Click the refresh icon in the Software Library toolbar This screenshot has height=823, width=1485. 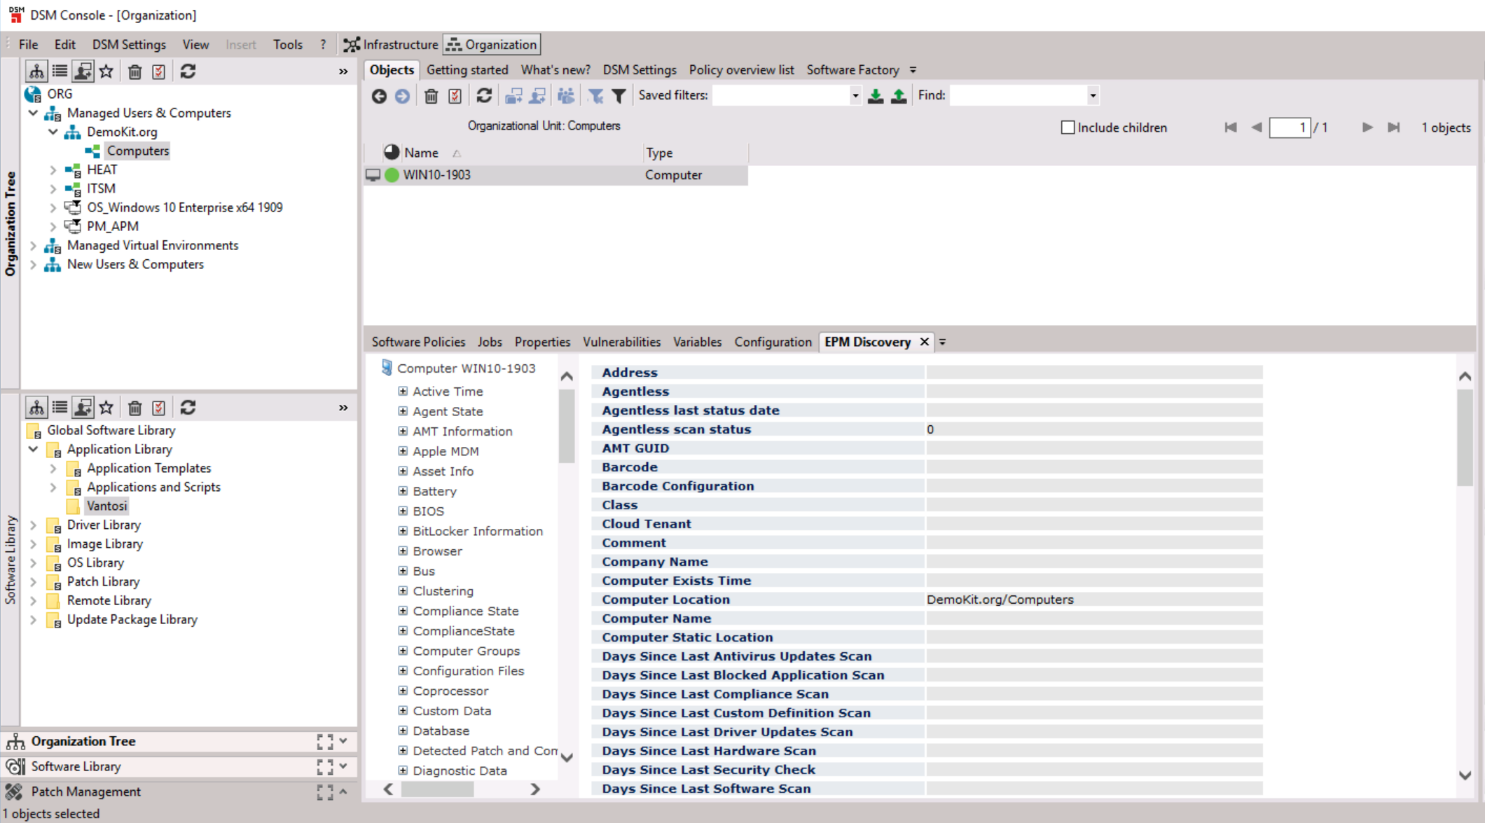click(x=188, y=407)
